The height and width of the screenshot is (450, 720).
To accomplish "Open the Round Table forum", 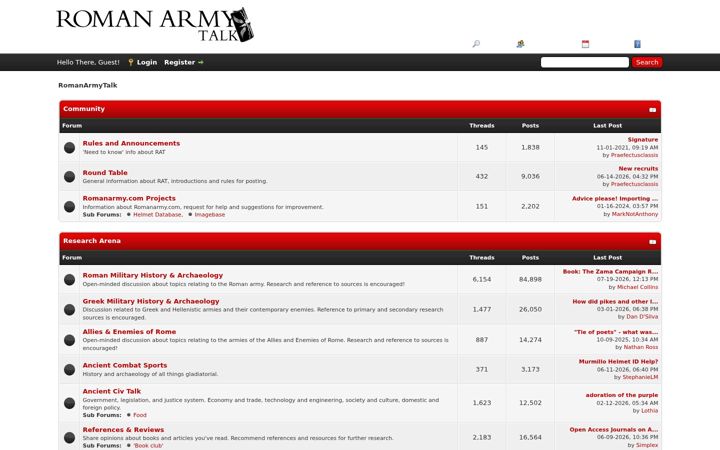I will pyautogui.click(x=105, y=173).
